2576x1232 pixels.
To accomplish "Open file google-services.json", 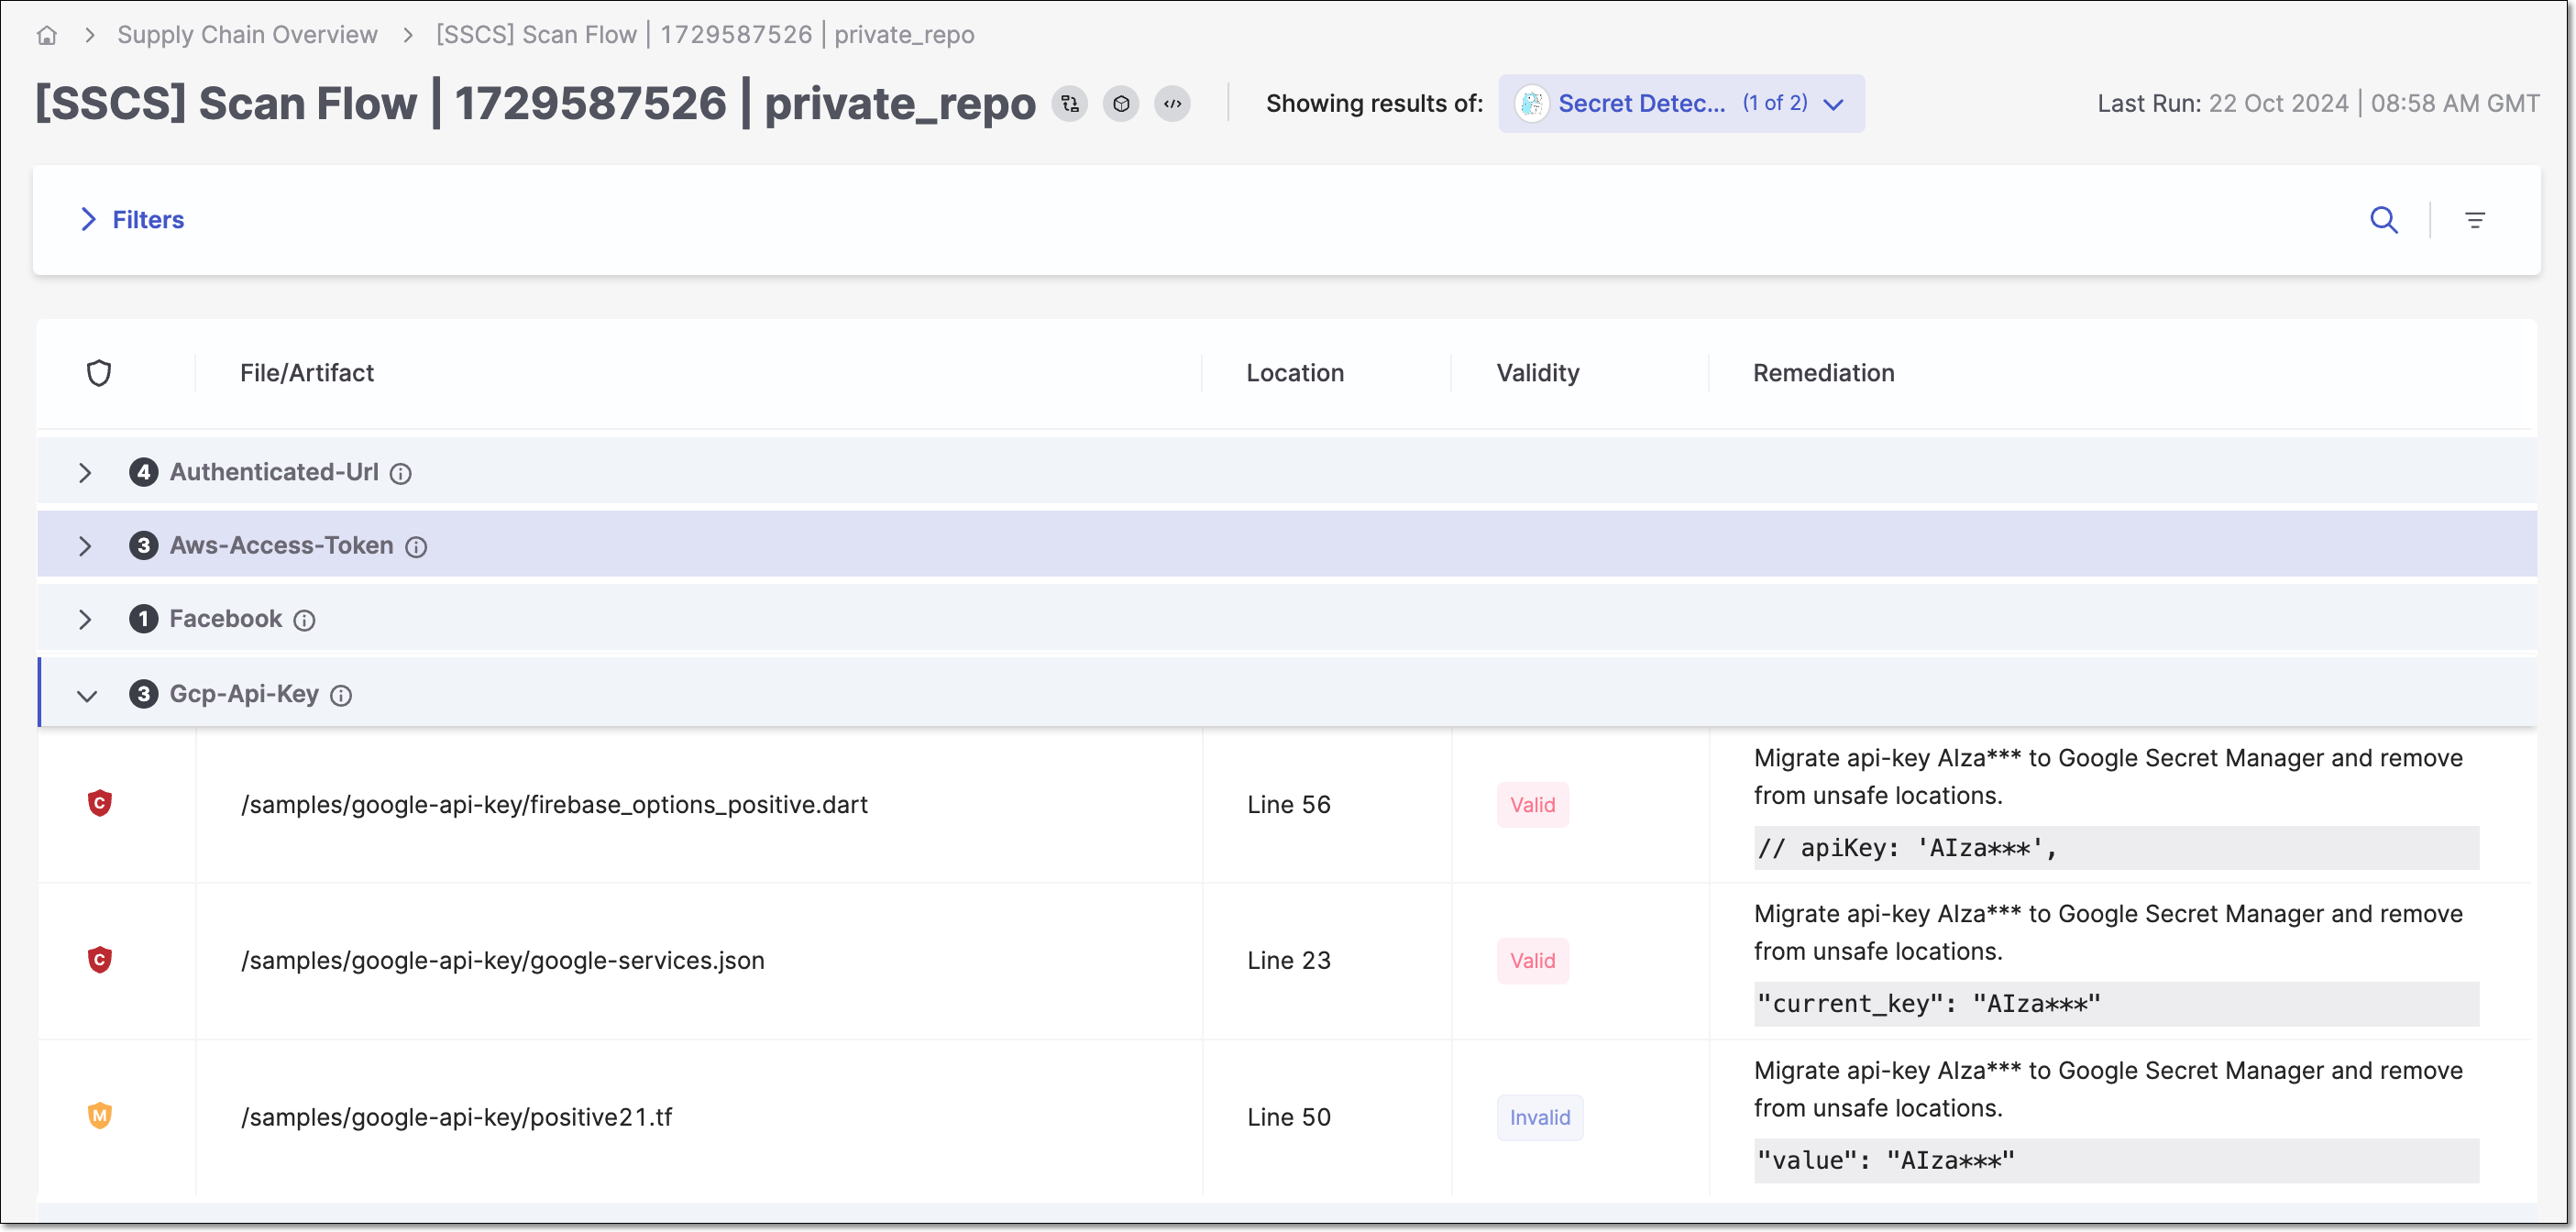I will (502, 960).
